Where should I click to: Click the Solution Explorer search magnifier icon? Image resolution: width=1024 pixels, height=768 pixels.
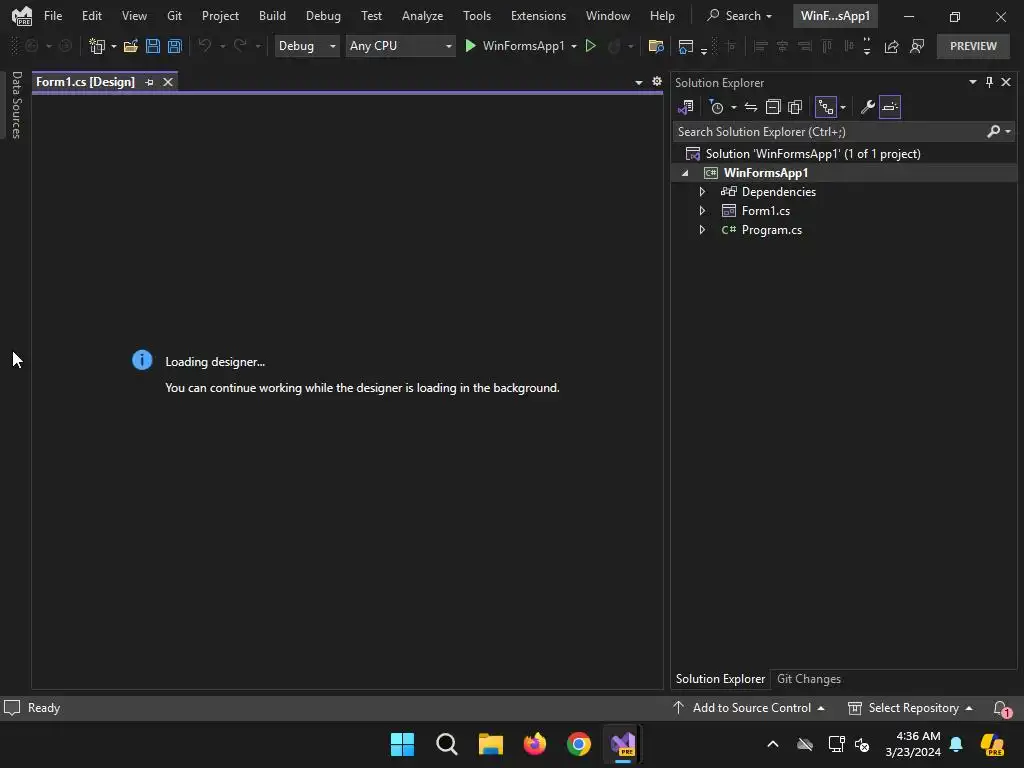[x=993, y=131]
